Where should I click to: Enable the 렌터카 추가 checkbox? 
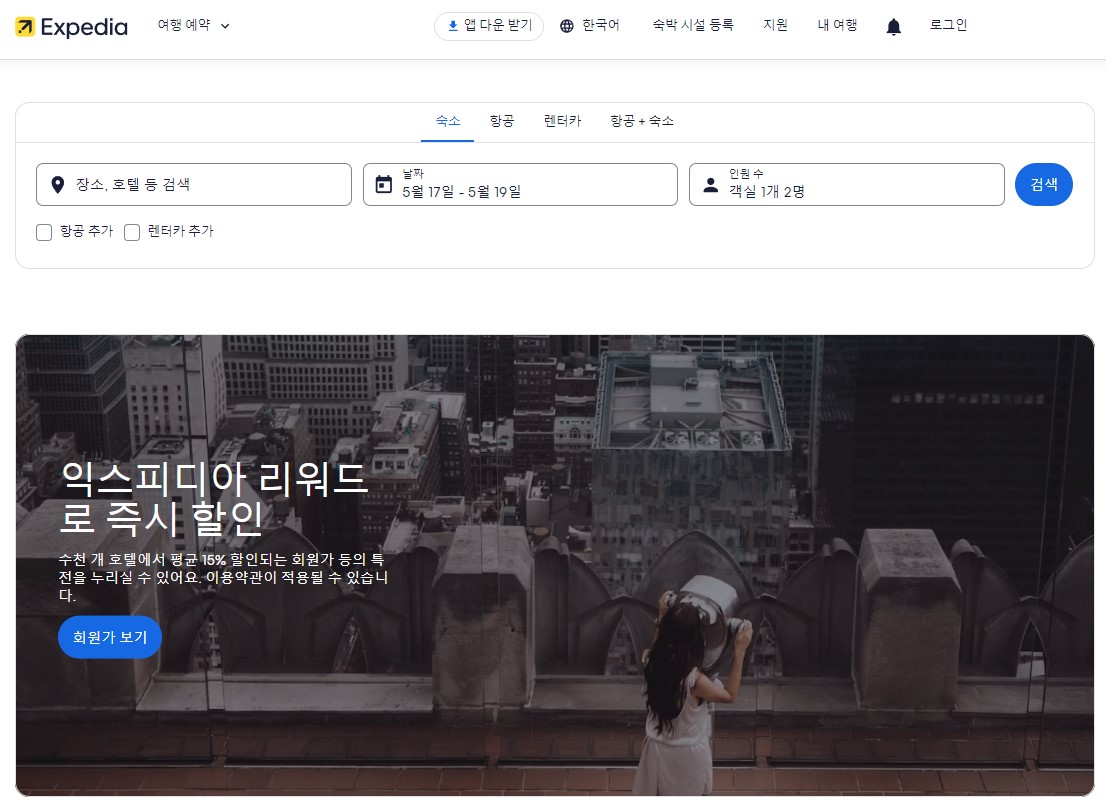132,232
